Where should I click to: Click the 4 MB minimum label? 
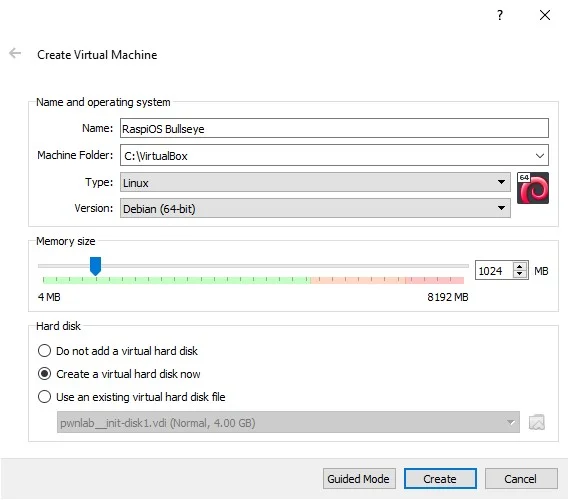[49, 297]
